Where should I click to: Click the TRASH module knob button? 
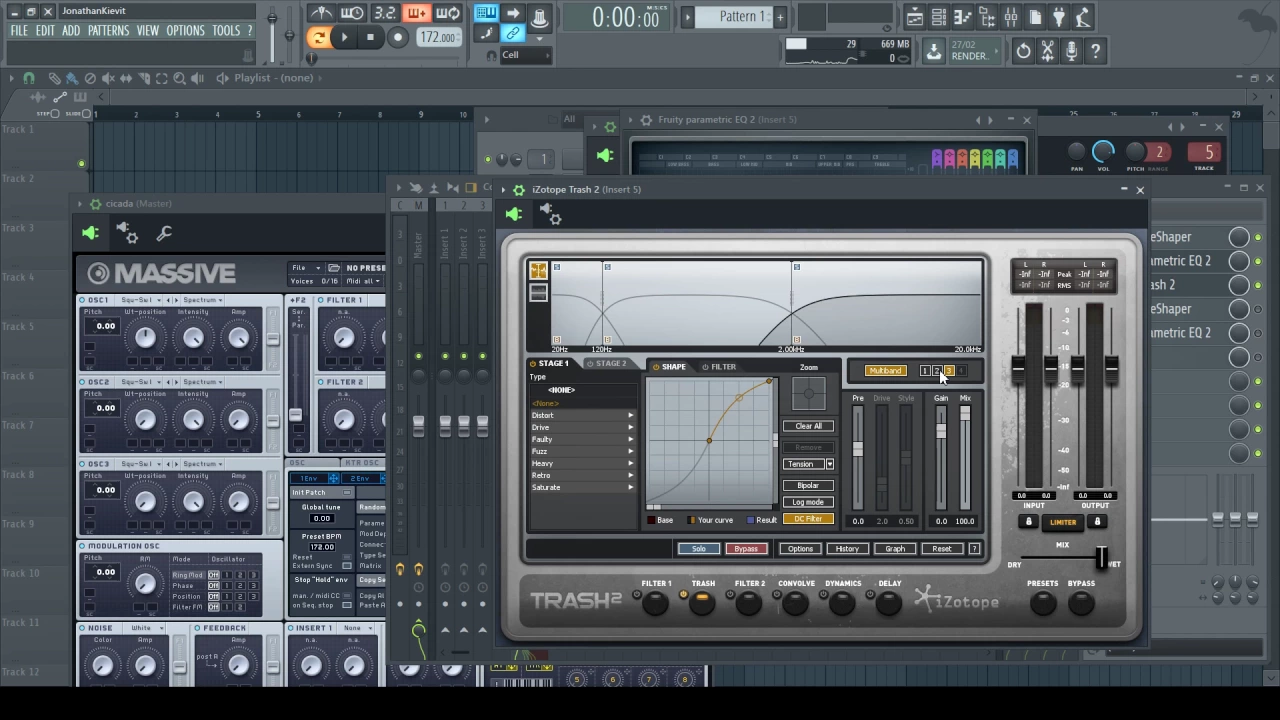tap(702, 602)
